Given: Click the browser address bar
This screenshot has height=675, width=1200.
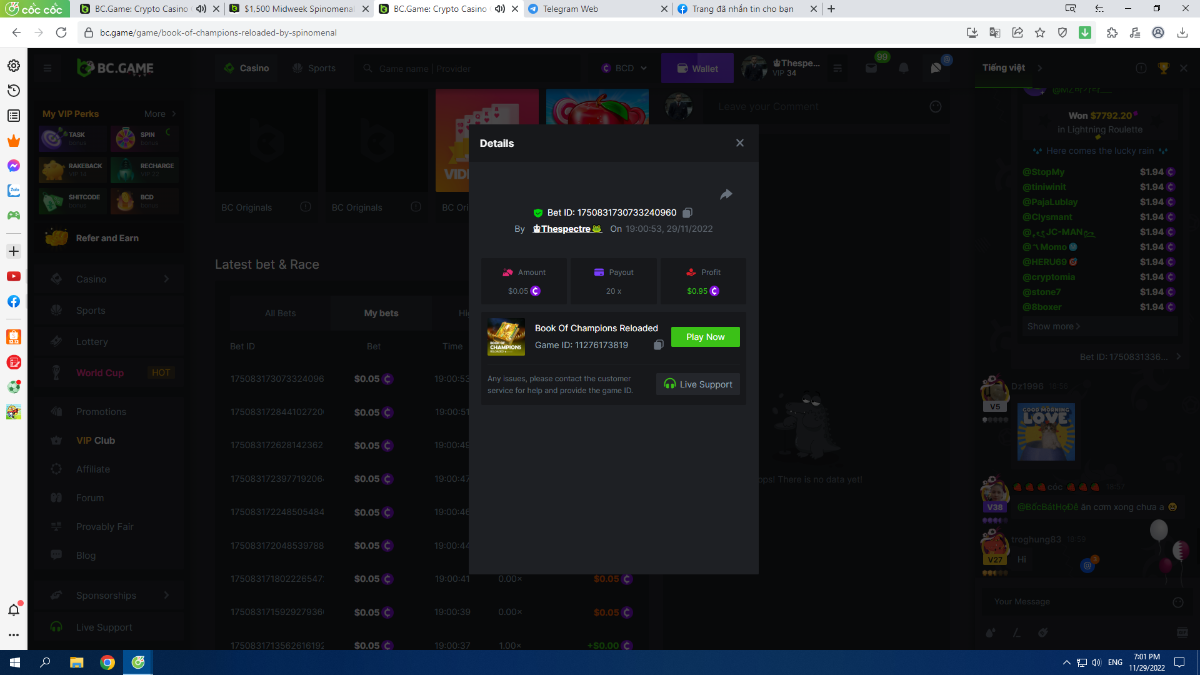Looking at the screenshot, I should coord(500,32).
